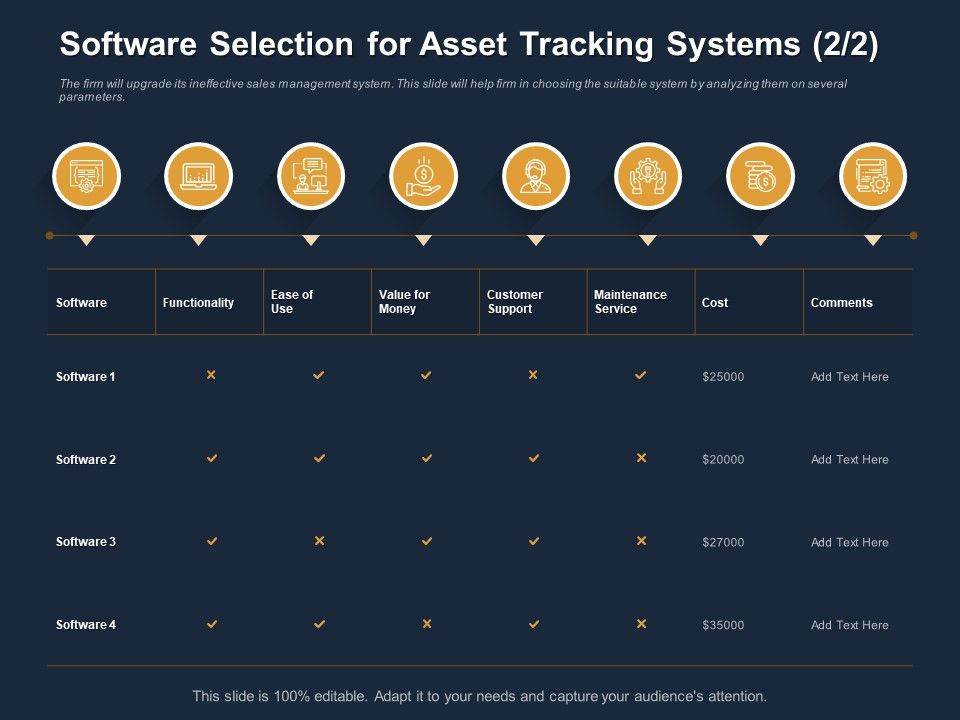This screenshot has width=960, height=720.
Task: Click Software 2 Functionality check mark
Action: 212,458
